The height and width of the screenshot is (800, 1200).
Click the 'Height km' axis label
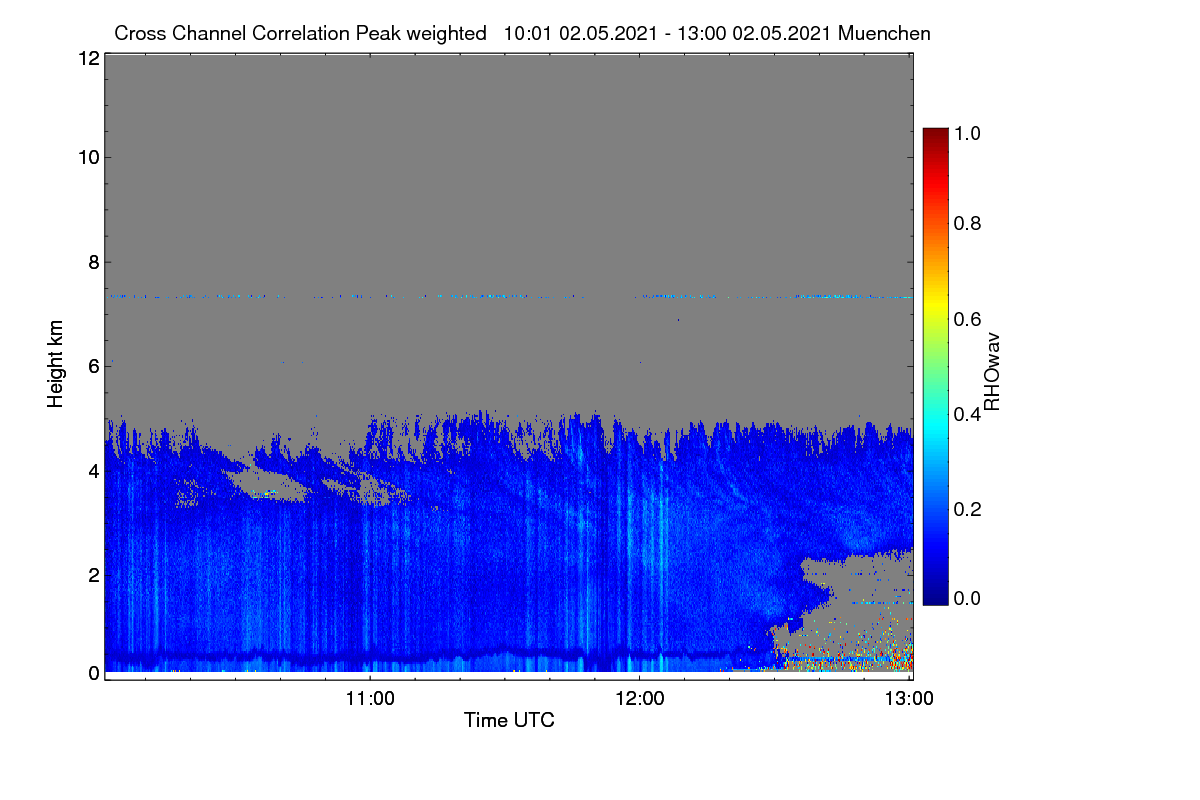pos(56,364)
